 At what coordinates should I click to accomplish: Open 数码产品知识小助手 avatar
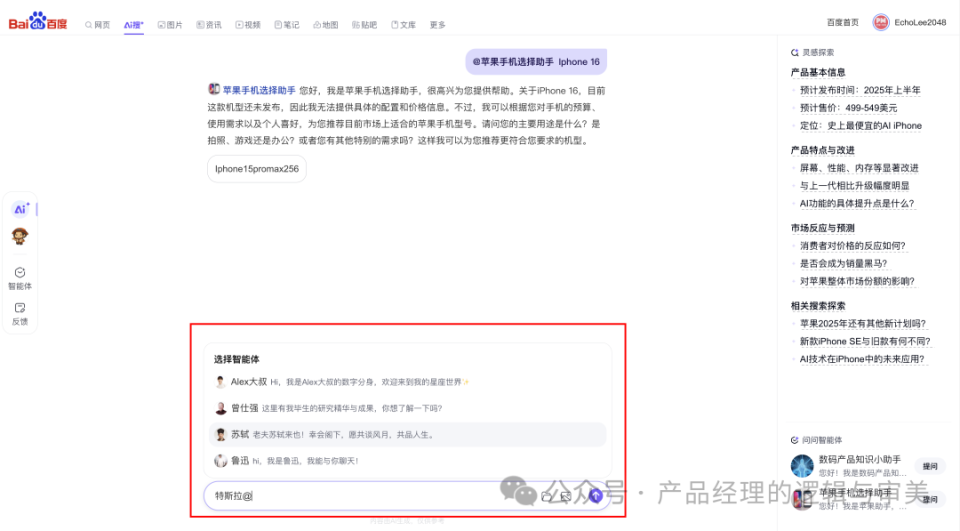[802, 466]
